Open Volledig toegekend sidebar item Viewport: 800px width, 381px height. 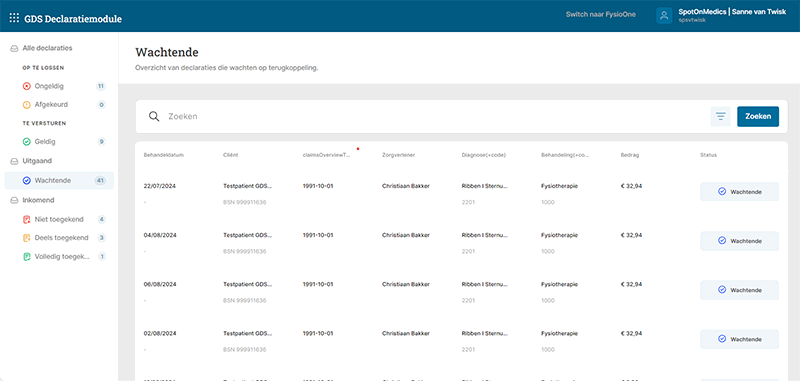pyautogui.click(x=59, y=257)
